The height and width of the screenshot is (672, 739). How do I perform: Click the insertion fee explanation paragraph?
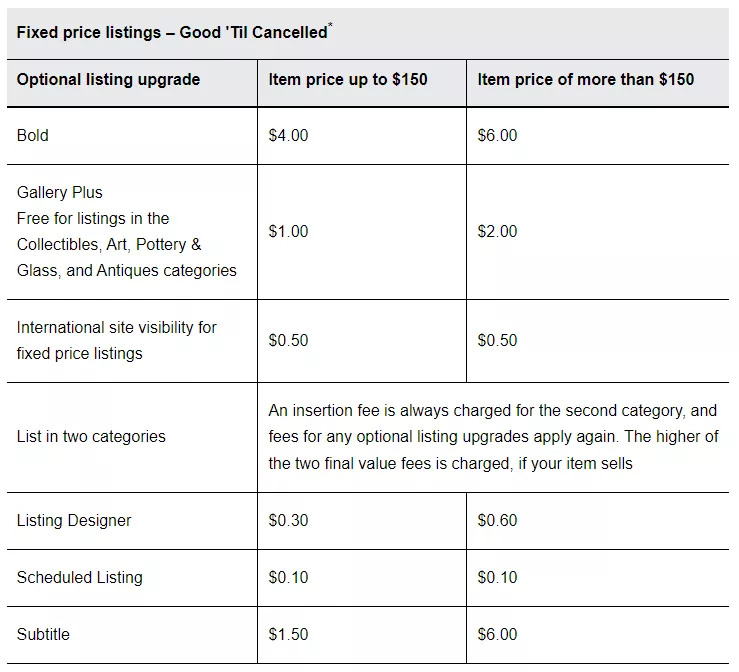tap(493, 437)
